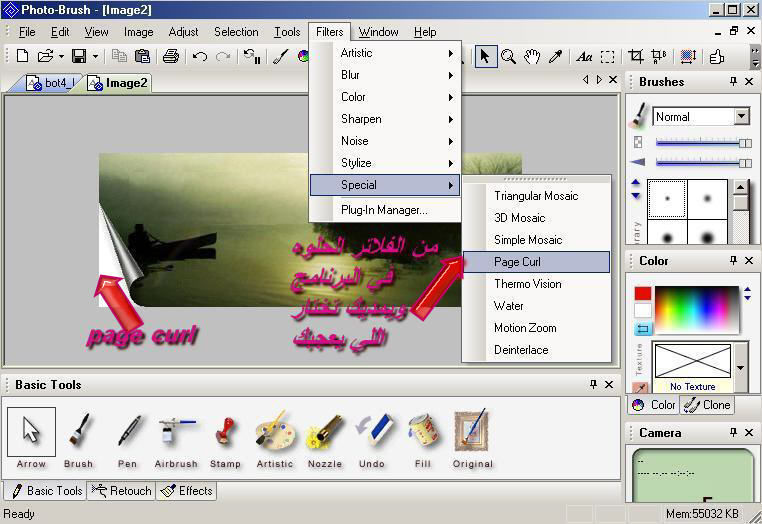Pin the Brushes panel
This screenshot has width=762, height=524.
pyautogui.click(x=733, y=82)
